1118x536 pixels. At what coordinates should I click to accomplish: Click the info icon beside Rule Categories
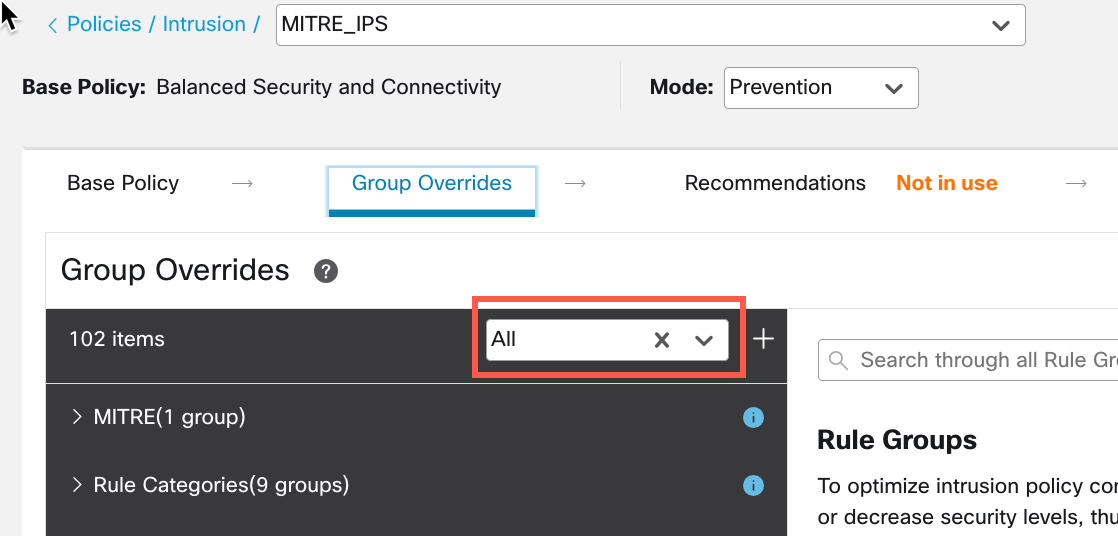pyautogui.click(x=754, y=486)
